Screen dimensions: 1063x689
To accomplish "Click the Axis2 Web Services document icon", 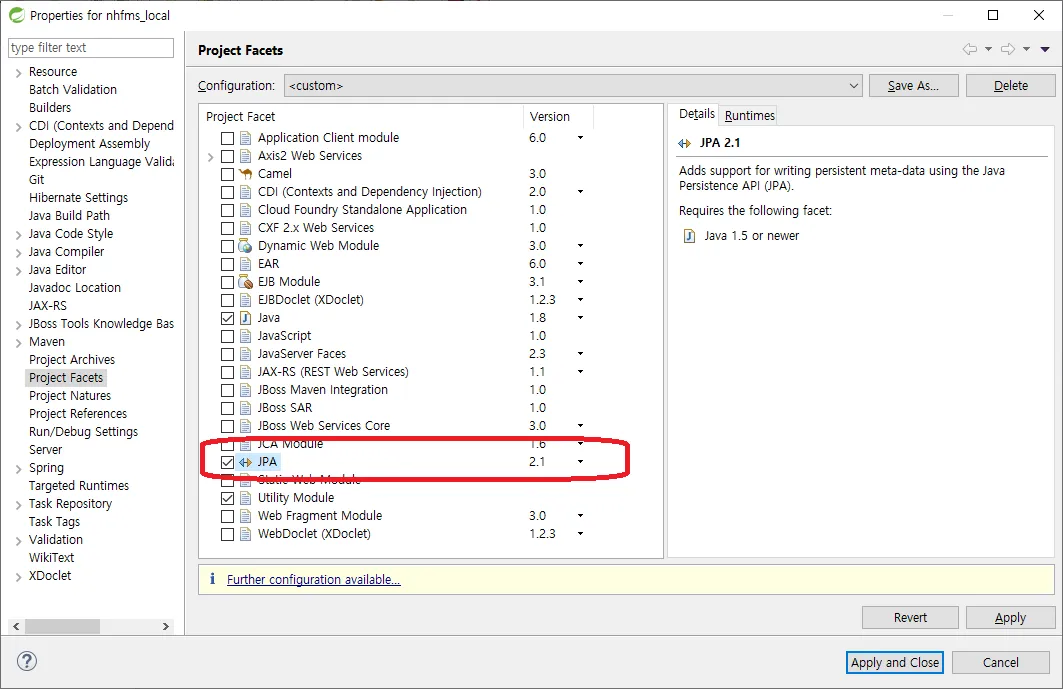I will pos(245,156).
